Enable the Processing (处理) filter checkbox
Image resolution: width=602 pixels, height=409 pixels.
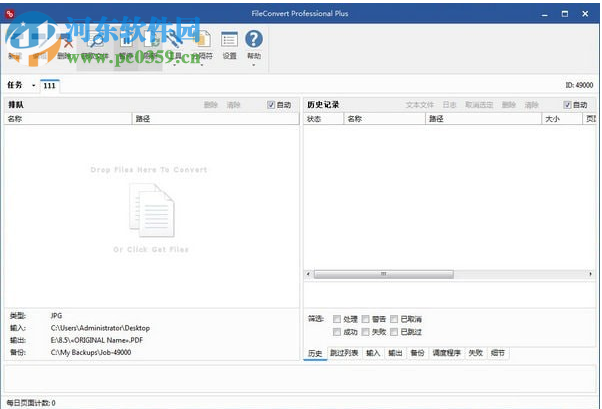[337, 319]
